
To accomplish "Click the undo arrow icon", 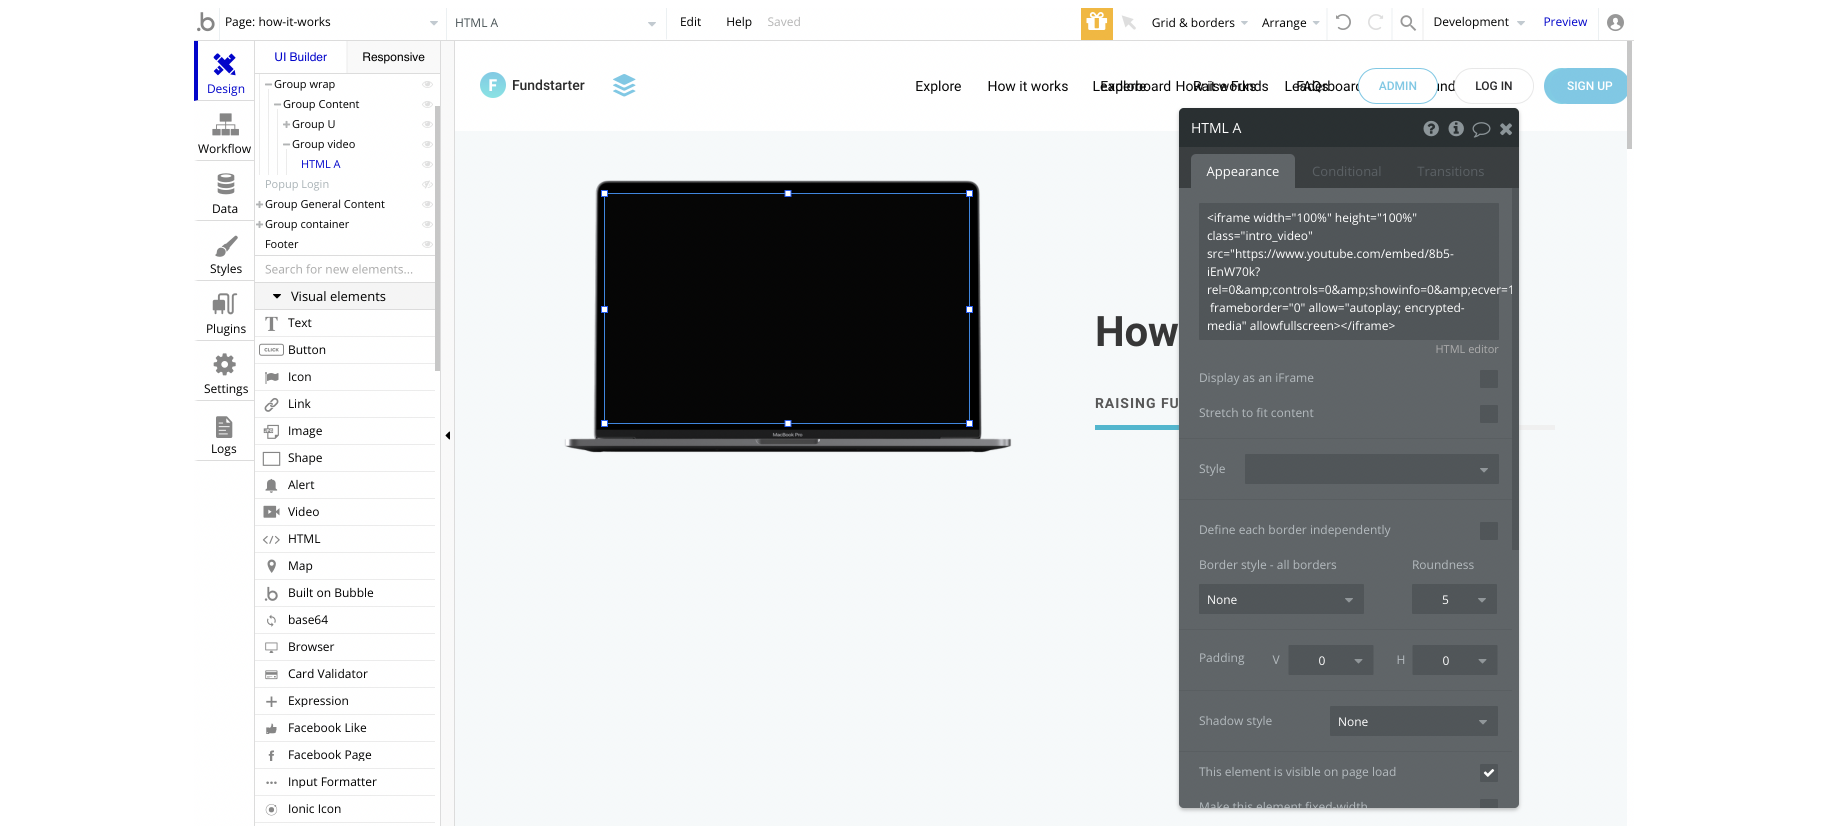I will coord(1343,22).
